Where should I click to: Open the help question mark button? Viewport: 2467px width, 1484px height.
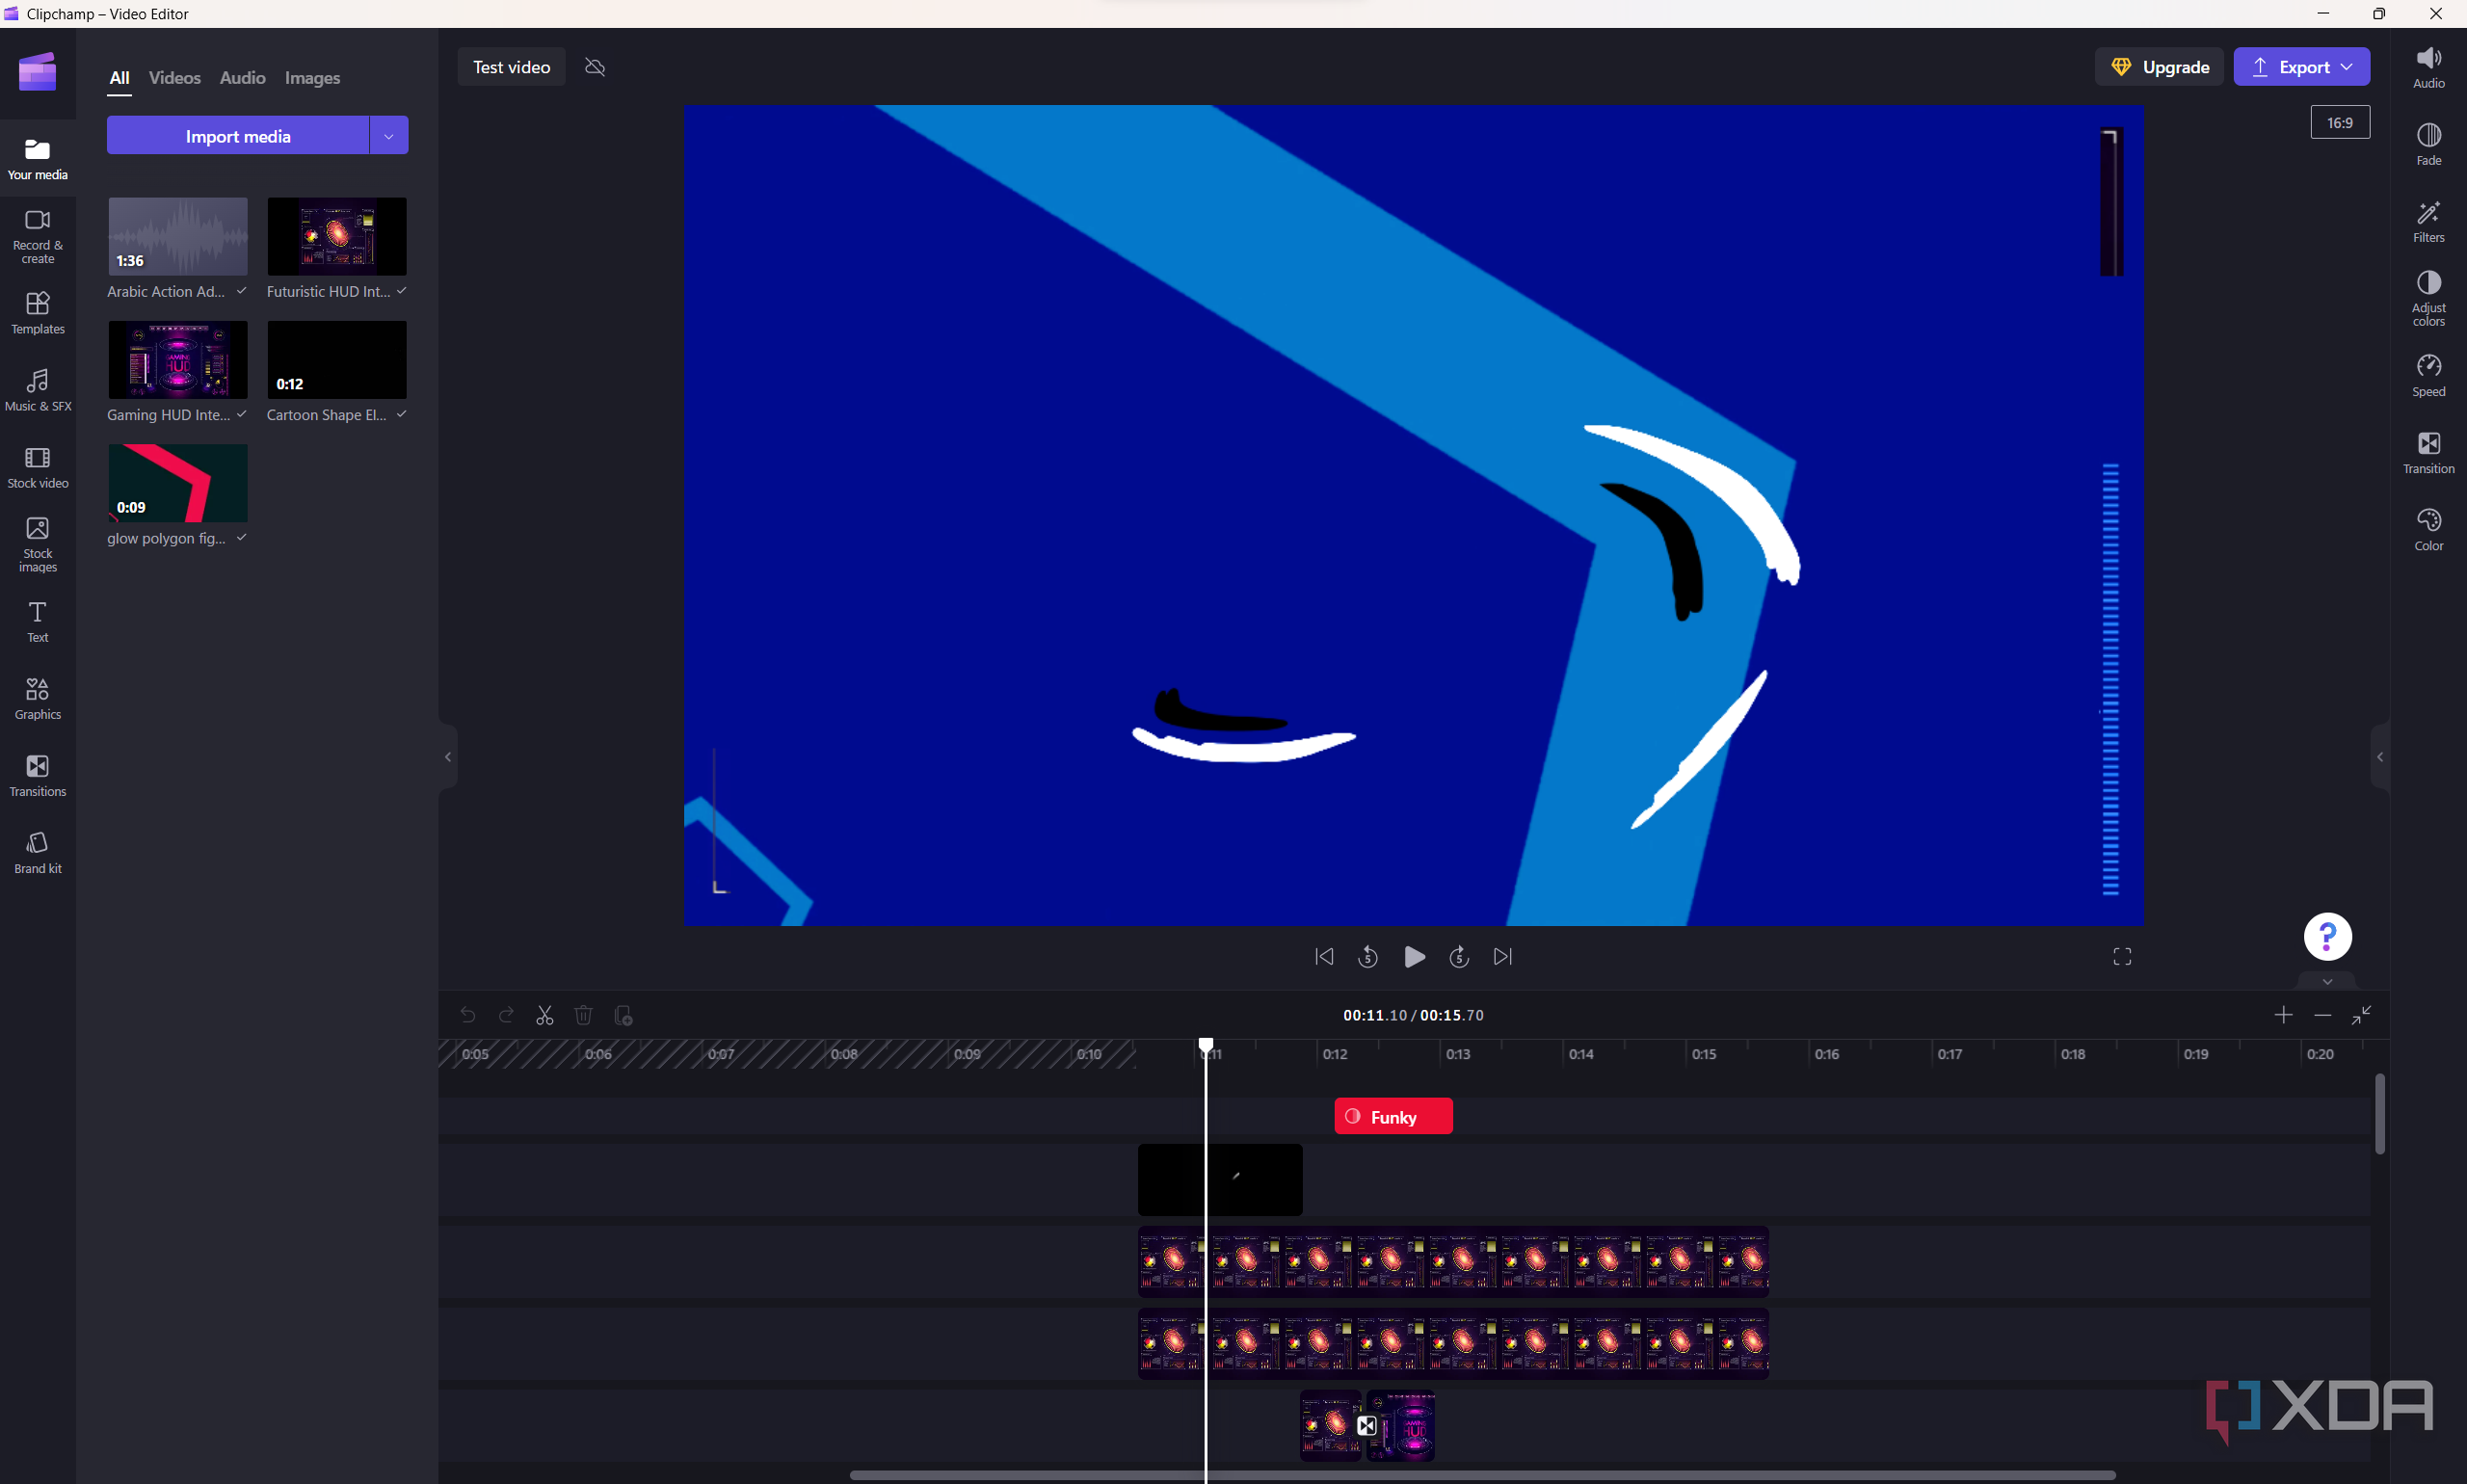point(2327,936)
